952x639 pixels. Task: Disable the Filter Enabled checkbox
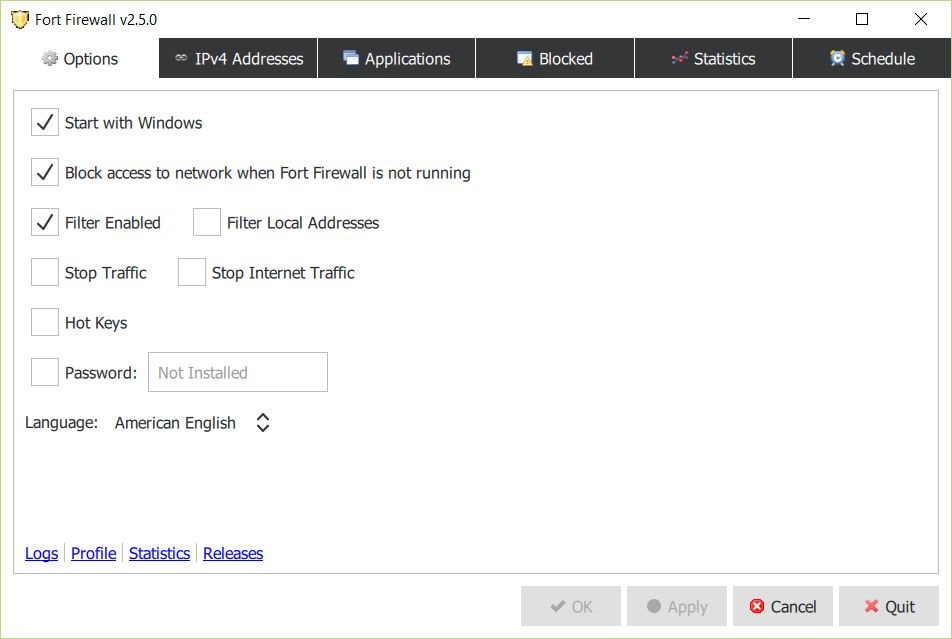click(45, 223)
